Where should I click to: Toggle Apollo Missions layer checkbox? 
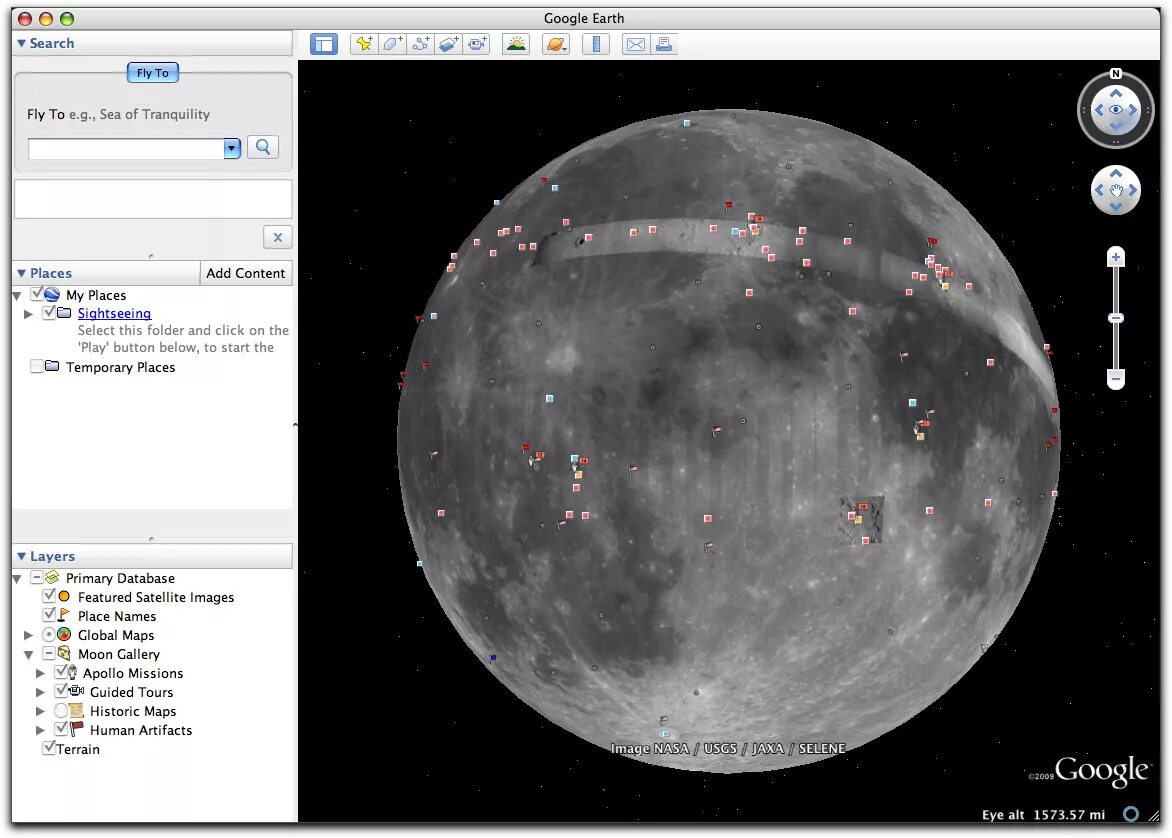[61, 672]
